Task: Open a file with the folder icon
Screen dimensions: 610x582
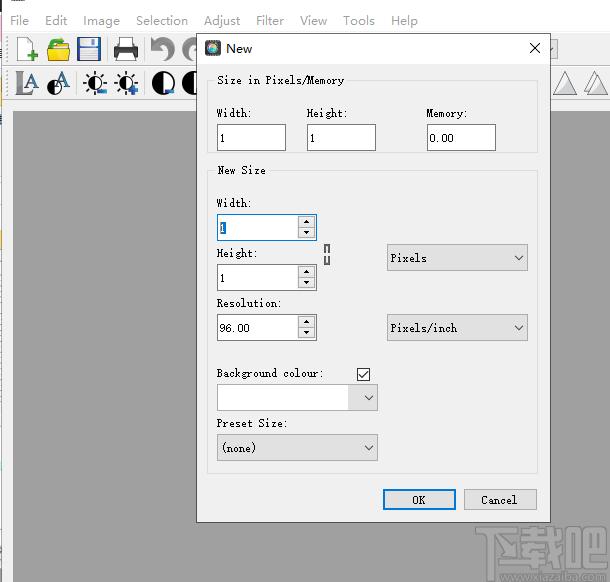Action: point(58,49)
